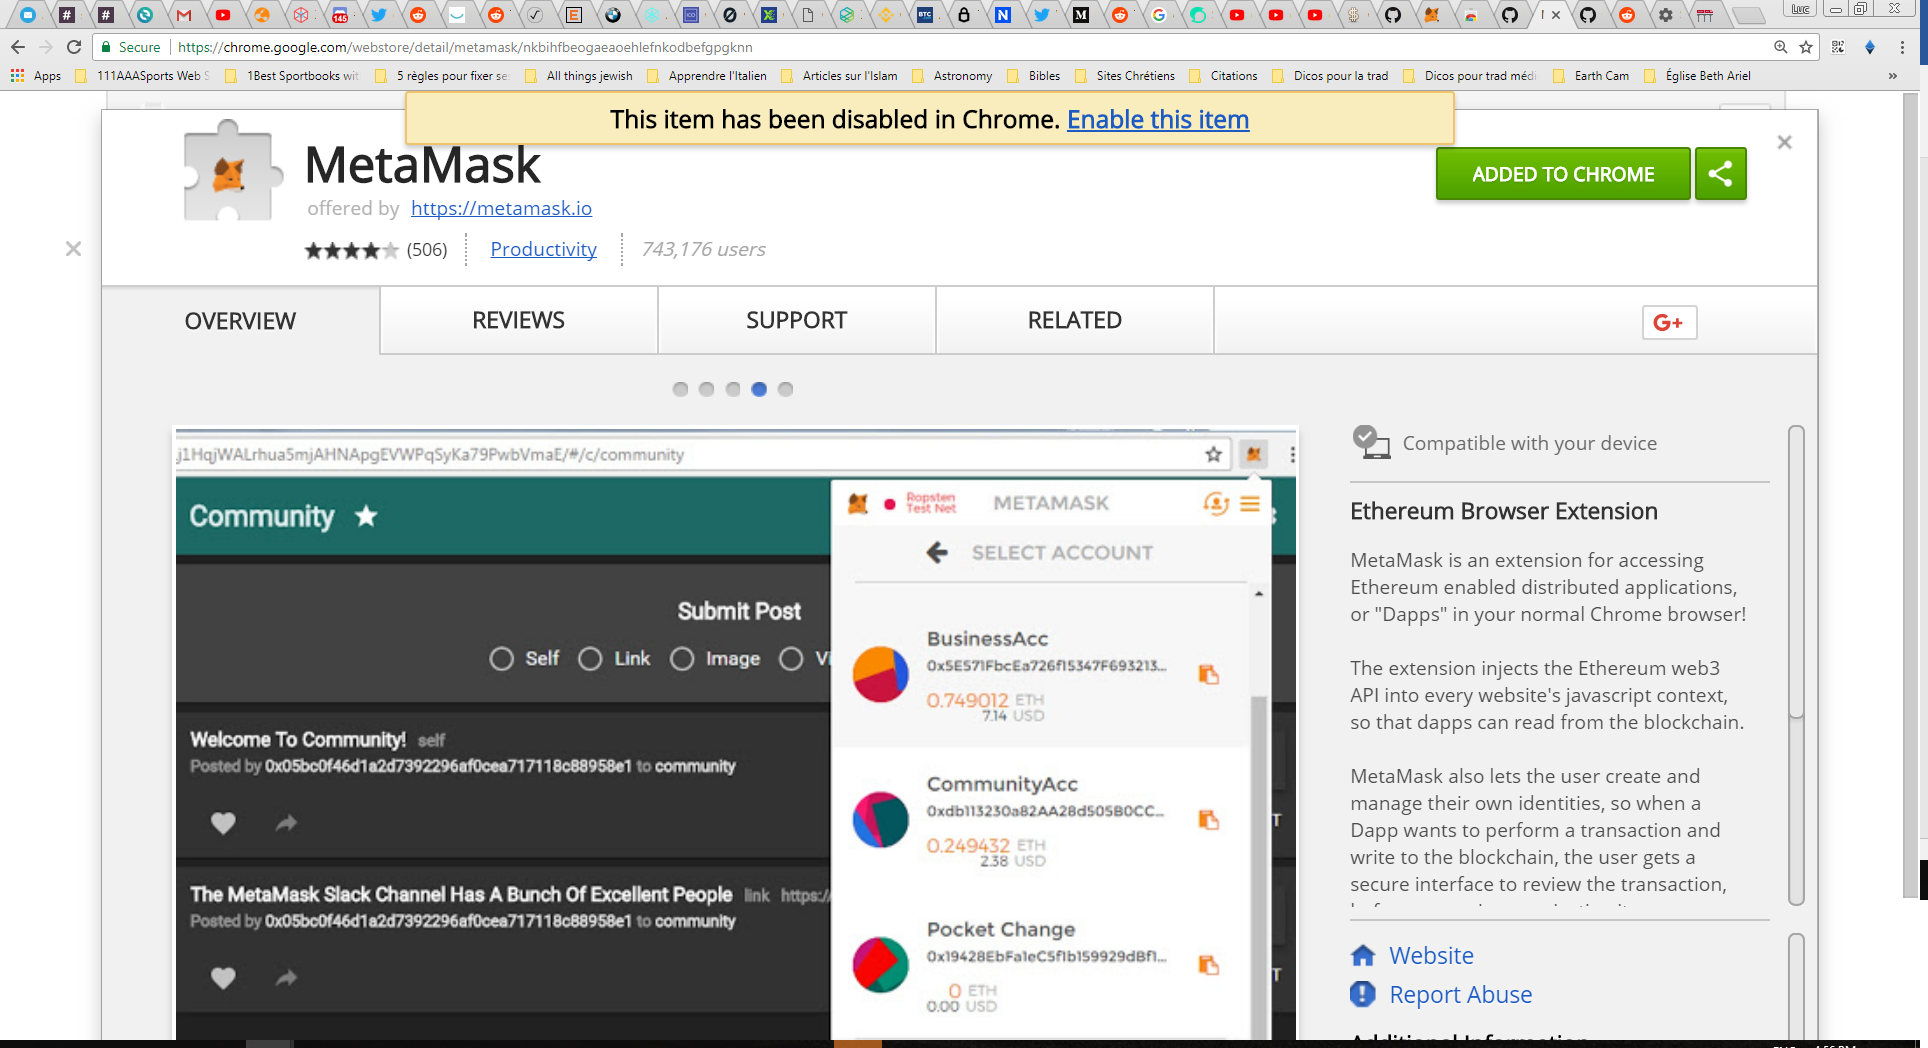Open the Productivity category link
Viewport: 1928px width, 1048px height.
(x=543, y=249)
